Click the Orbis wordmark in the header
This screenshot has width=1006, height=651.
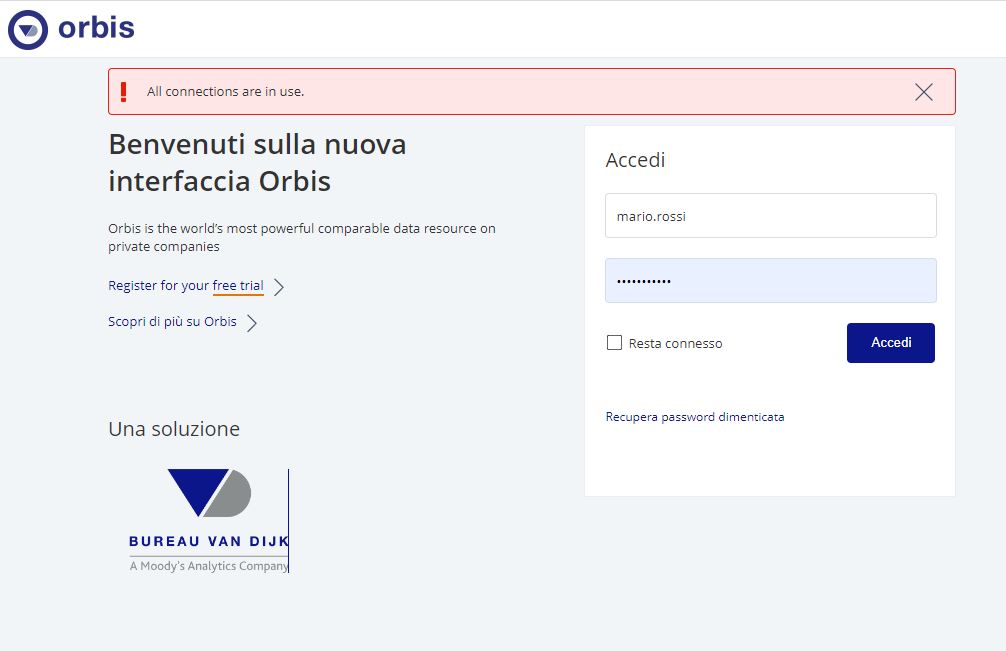pyautogui.click(x=96, y=28)
